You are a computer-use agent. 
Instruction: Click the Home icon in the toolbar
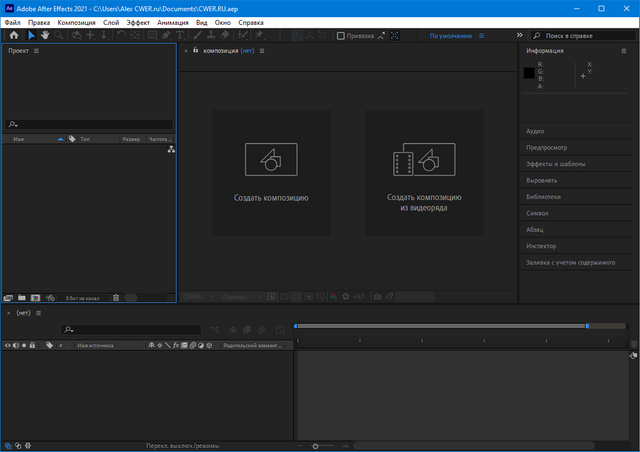(14, 35)
